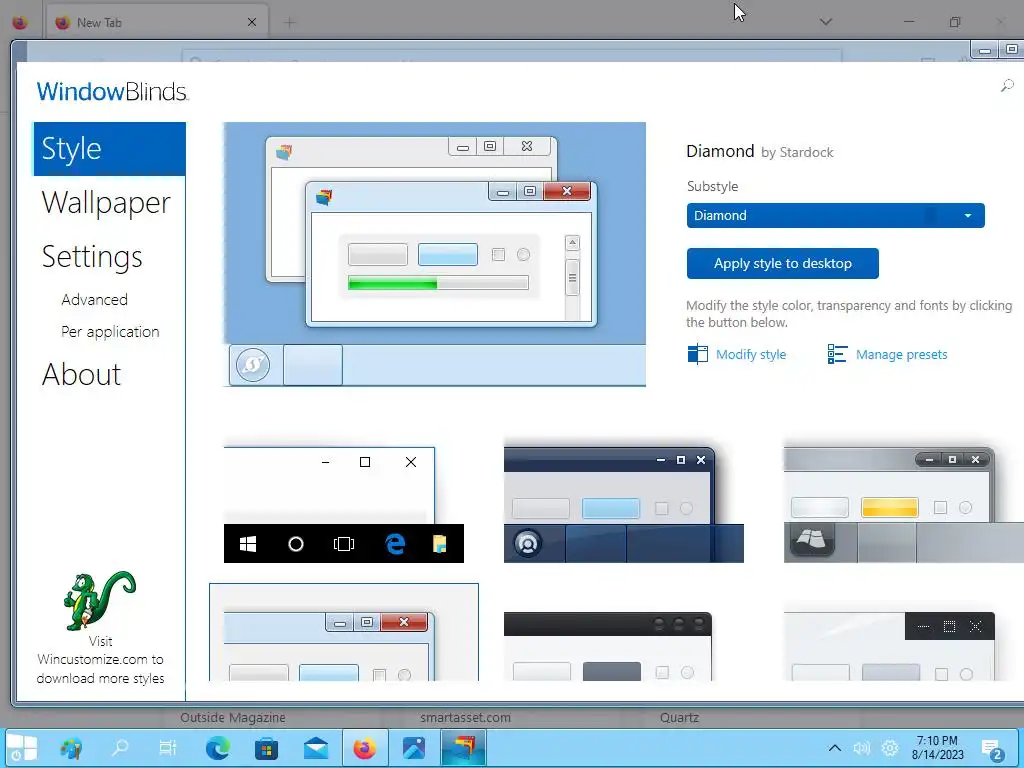
Task: Open the Style section in WindowBlinds
Action: tap(109, 149)
